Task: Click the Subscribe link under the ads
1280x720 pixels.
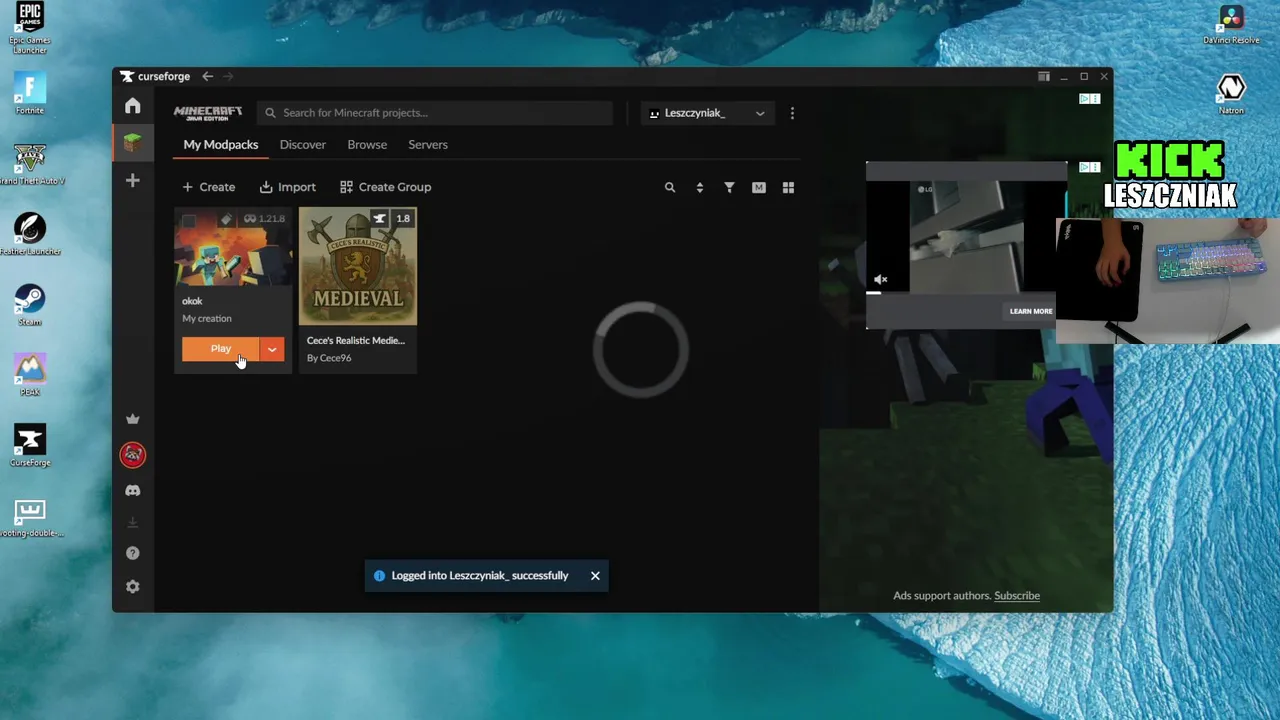Action: click(1017, 596)
